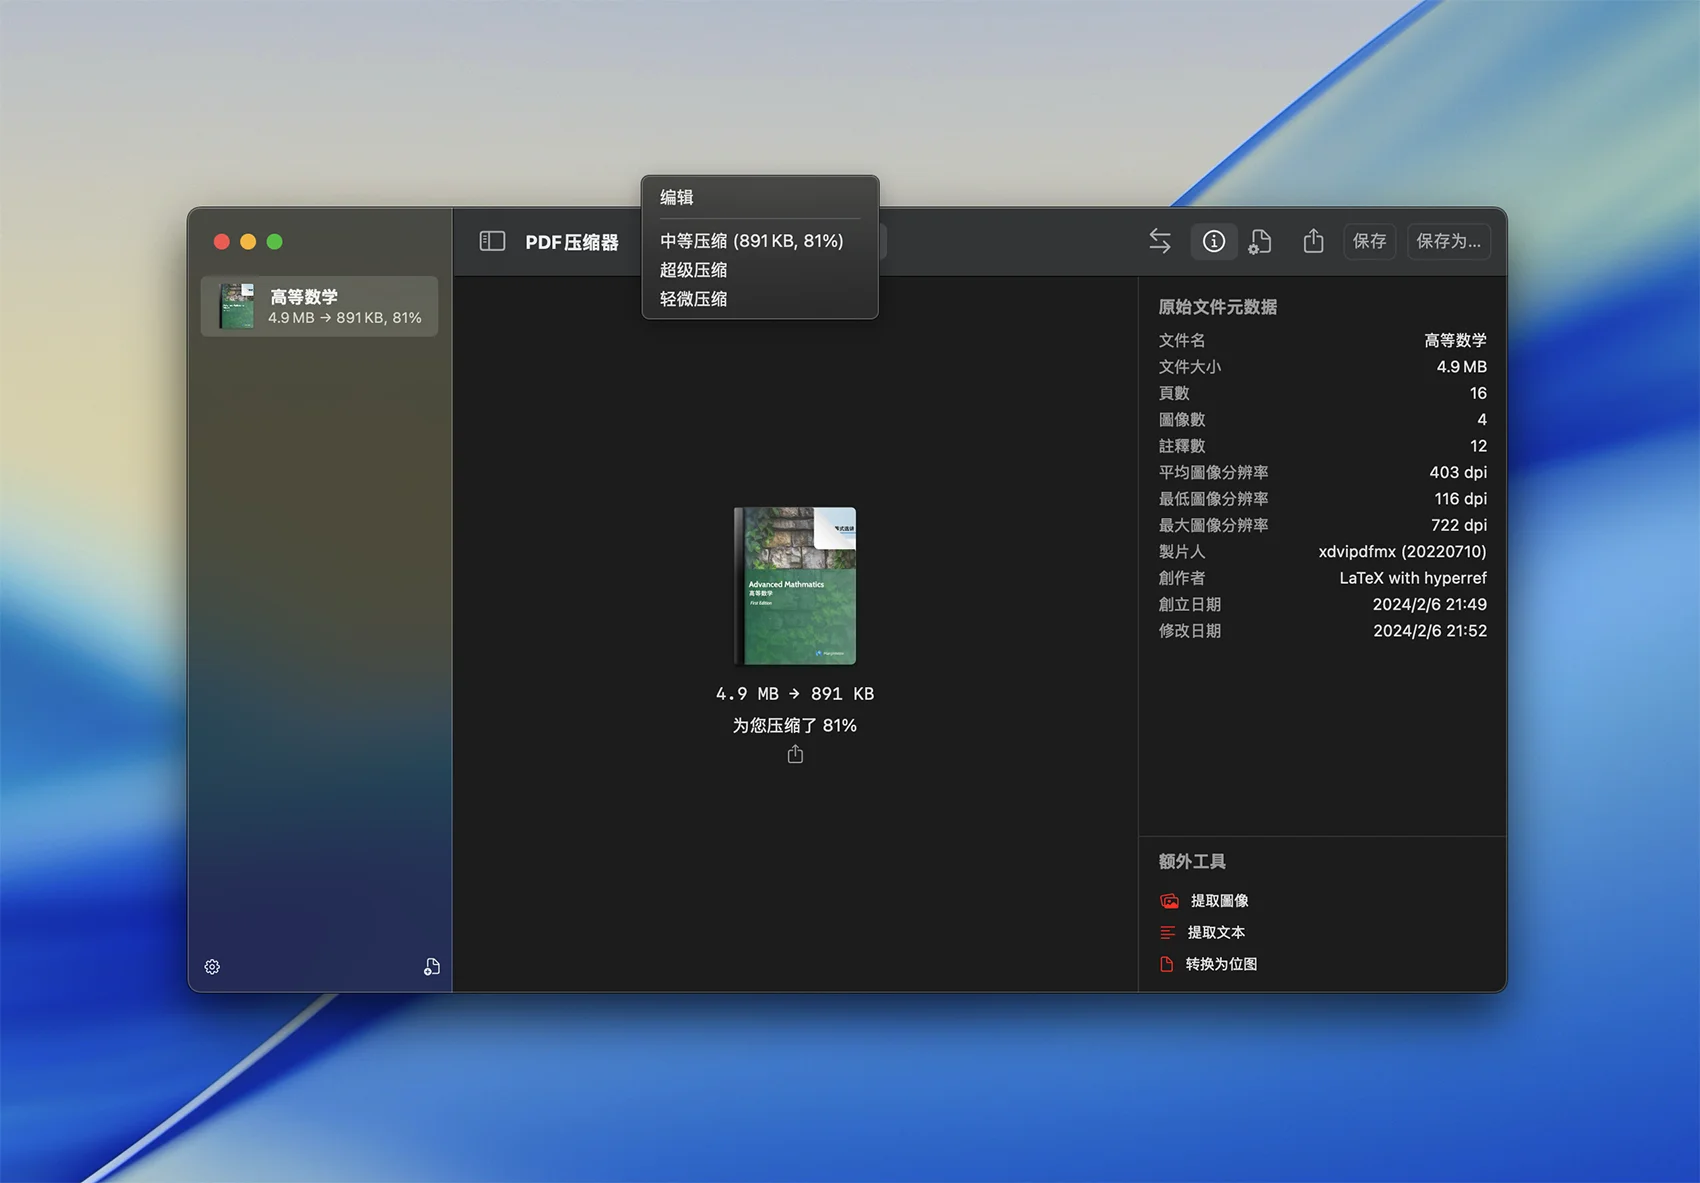Screen dimensions: 1700x1183
Task: Select 编辑 in the popup menu
Action: pos(677,197)
